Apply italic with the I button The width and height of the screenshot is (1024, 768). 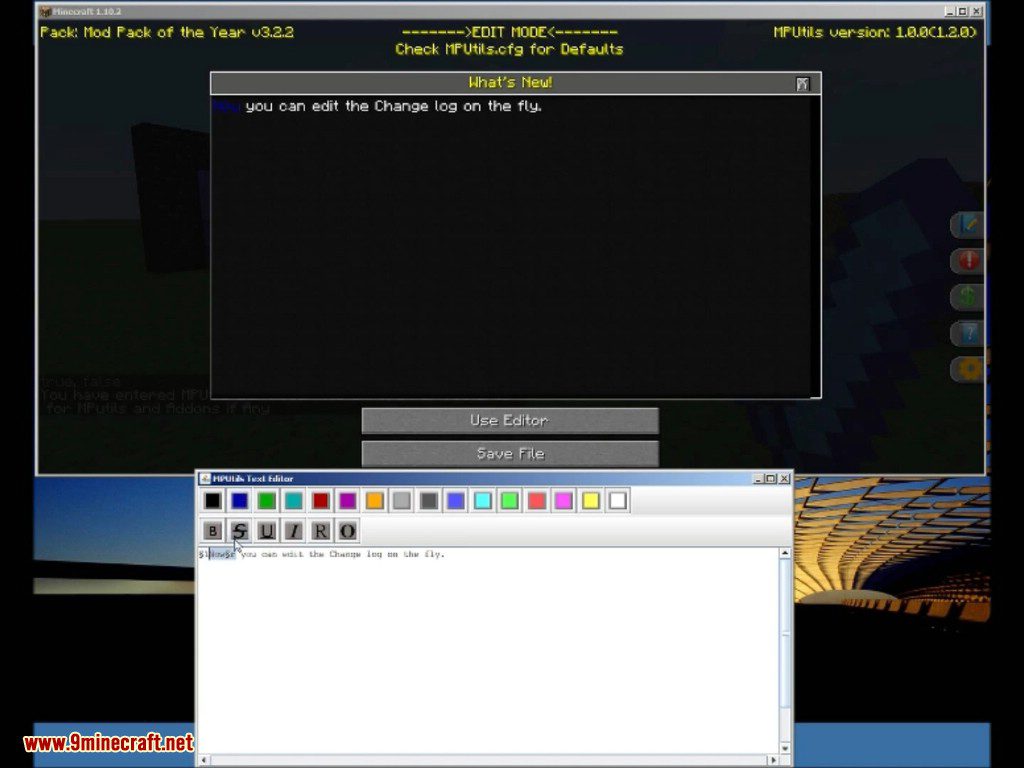pos(293,531)
